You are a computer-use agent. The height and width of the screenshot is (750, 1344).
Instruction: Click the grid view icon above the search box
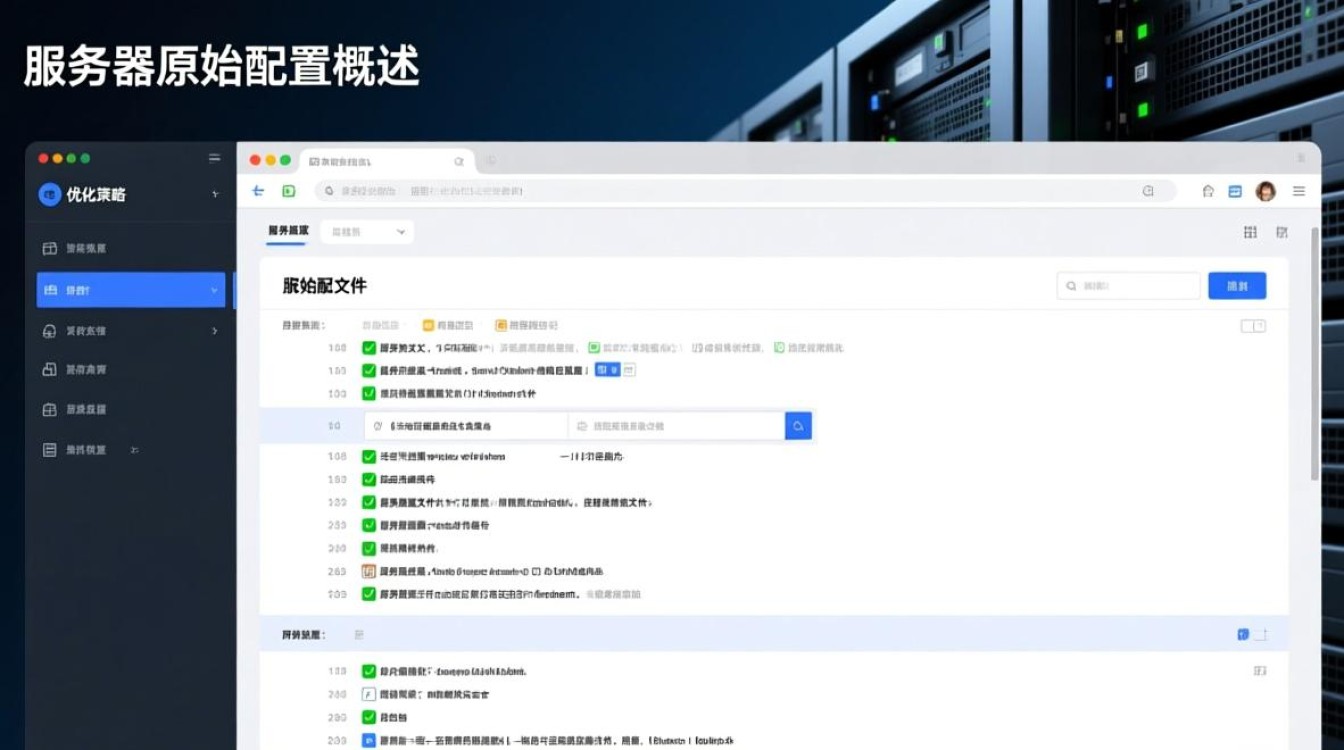(x=1249, y=232)
